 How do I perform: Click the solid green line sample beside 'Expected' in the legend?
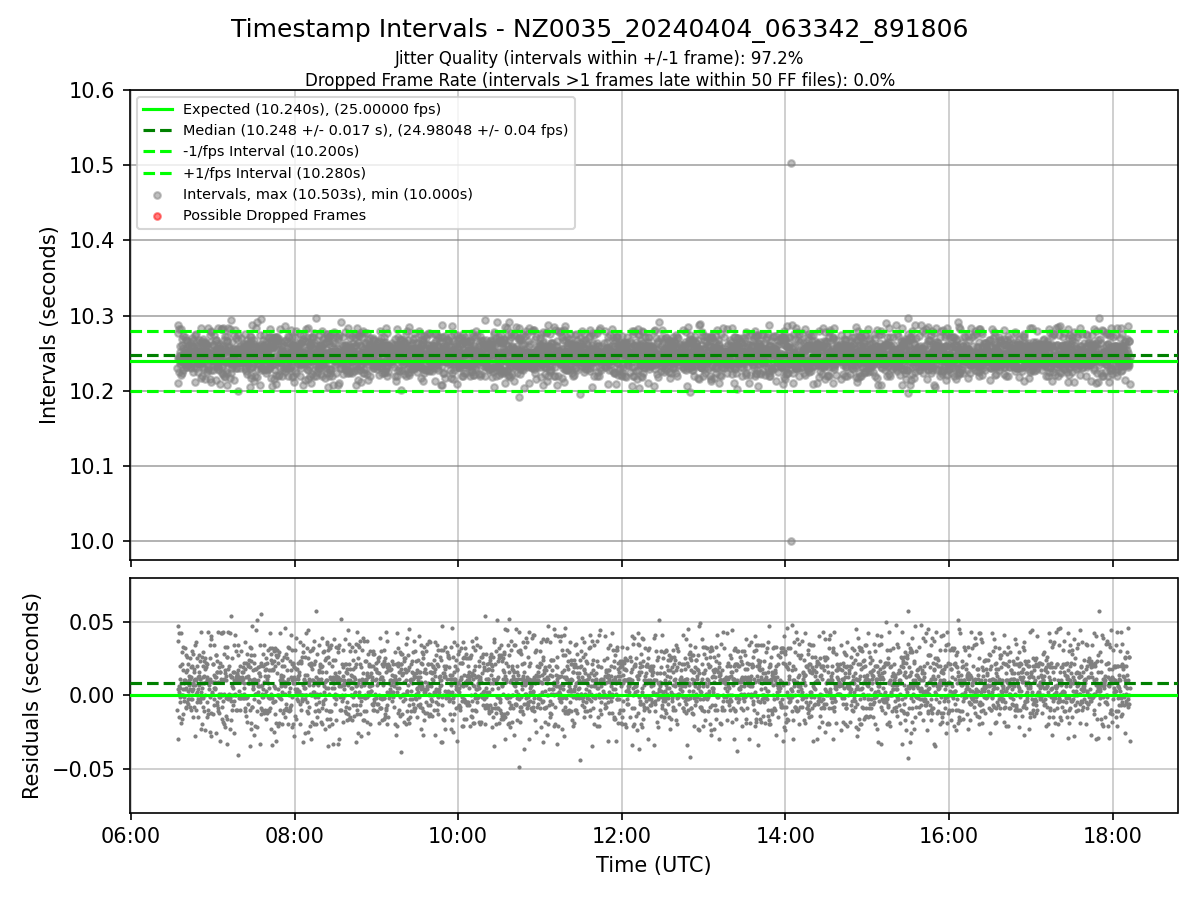click(x=157, y=109)
